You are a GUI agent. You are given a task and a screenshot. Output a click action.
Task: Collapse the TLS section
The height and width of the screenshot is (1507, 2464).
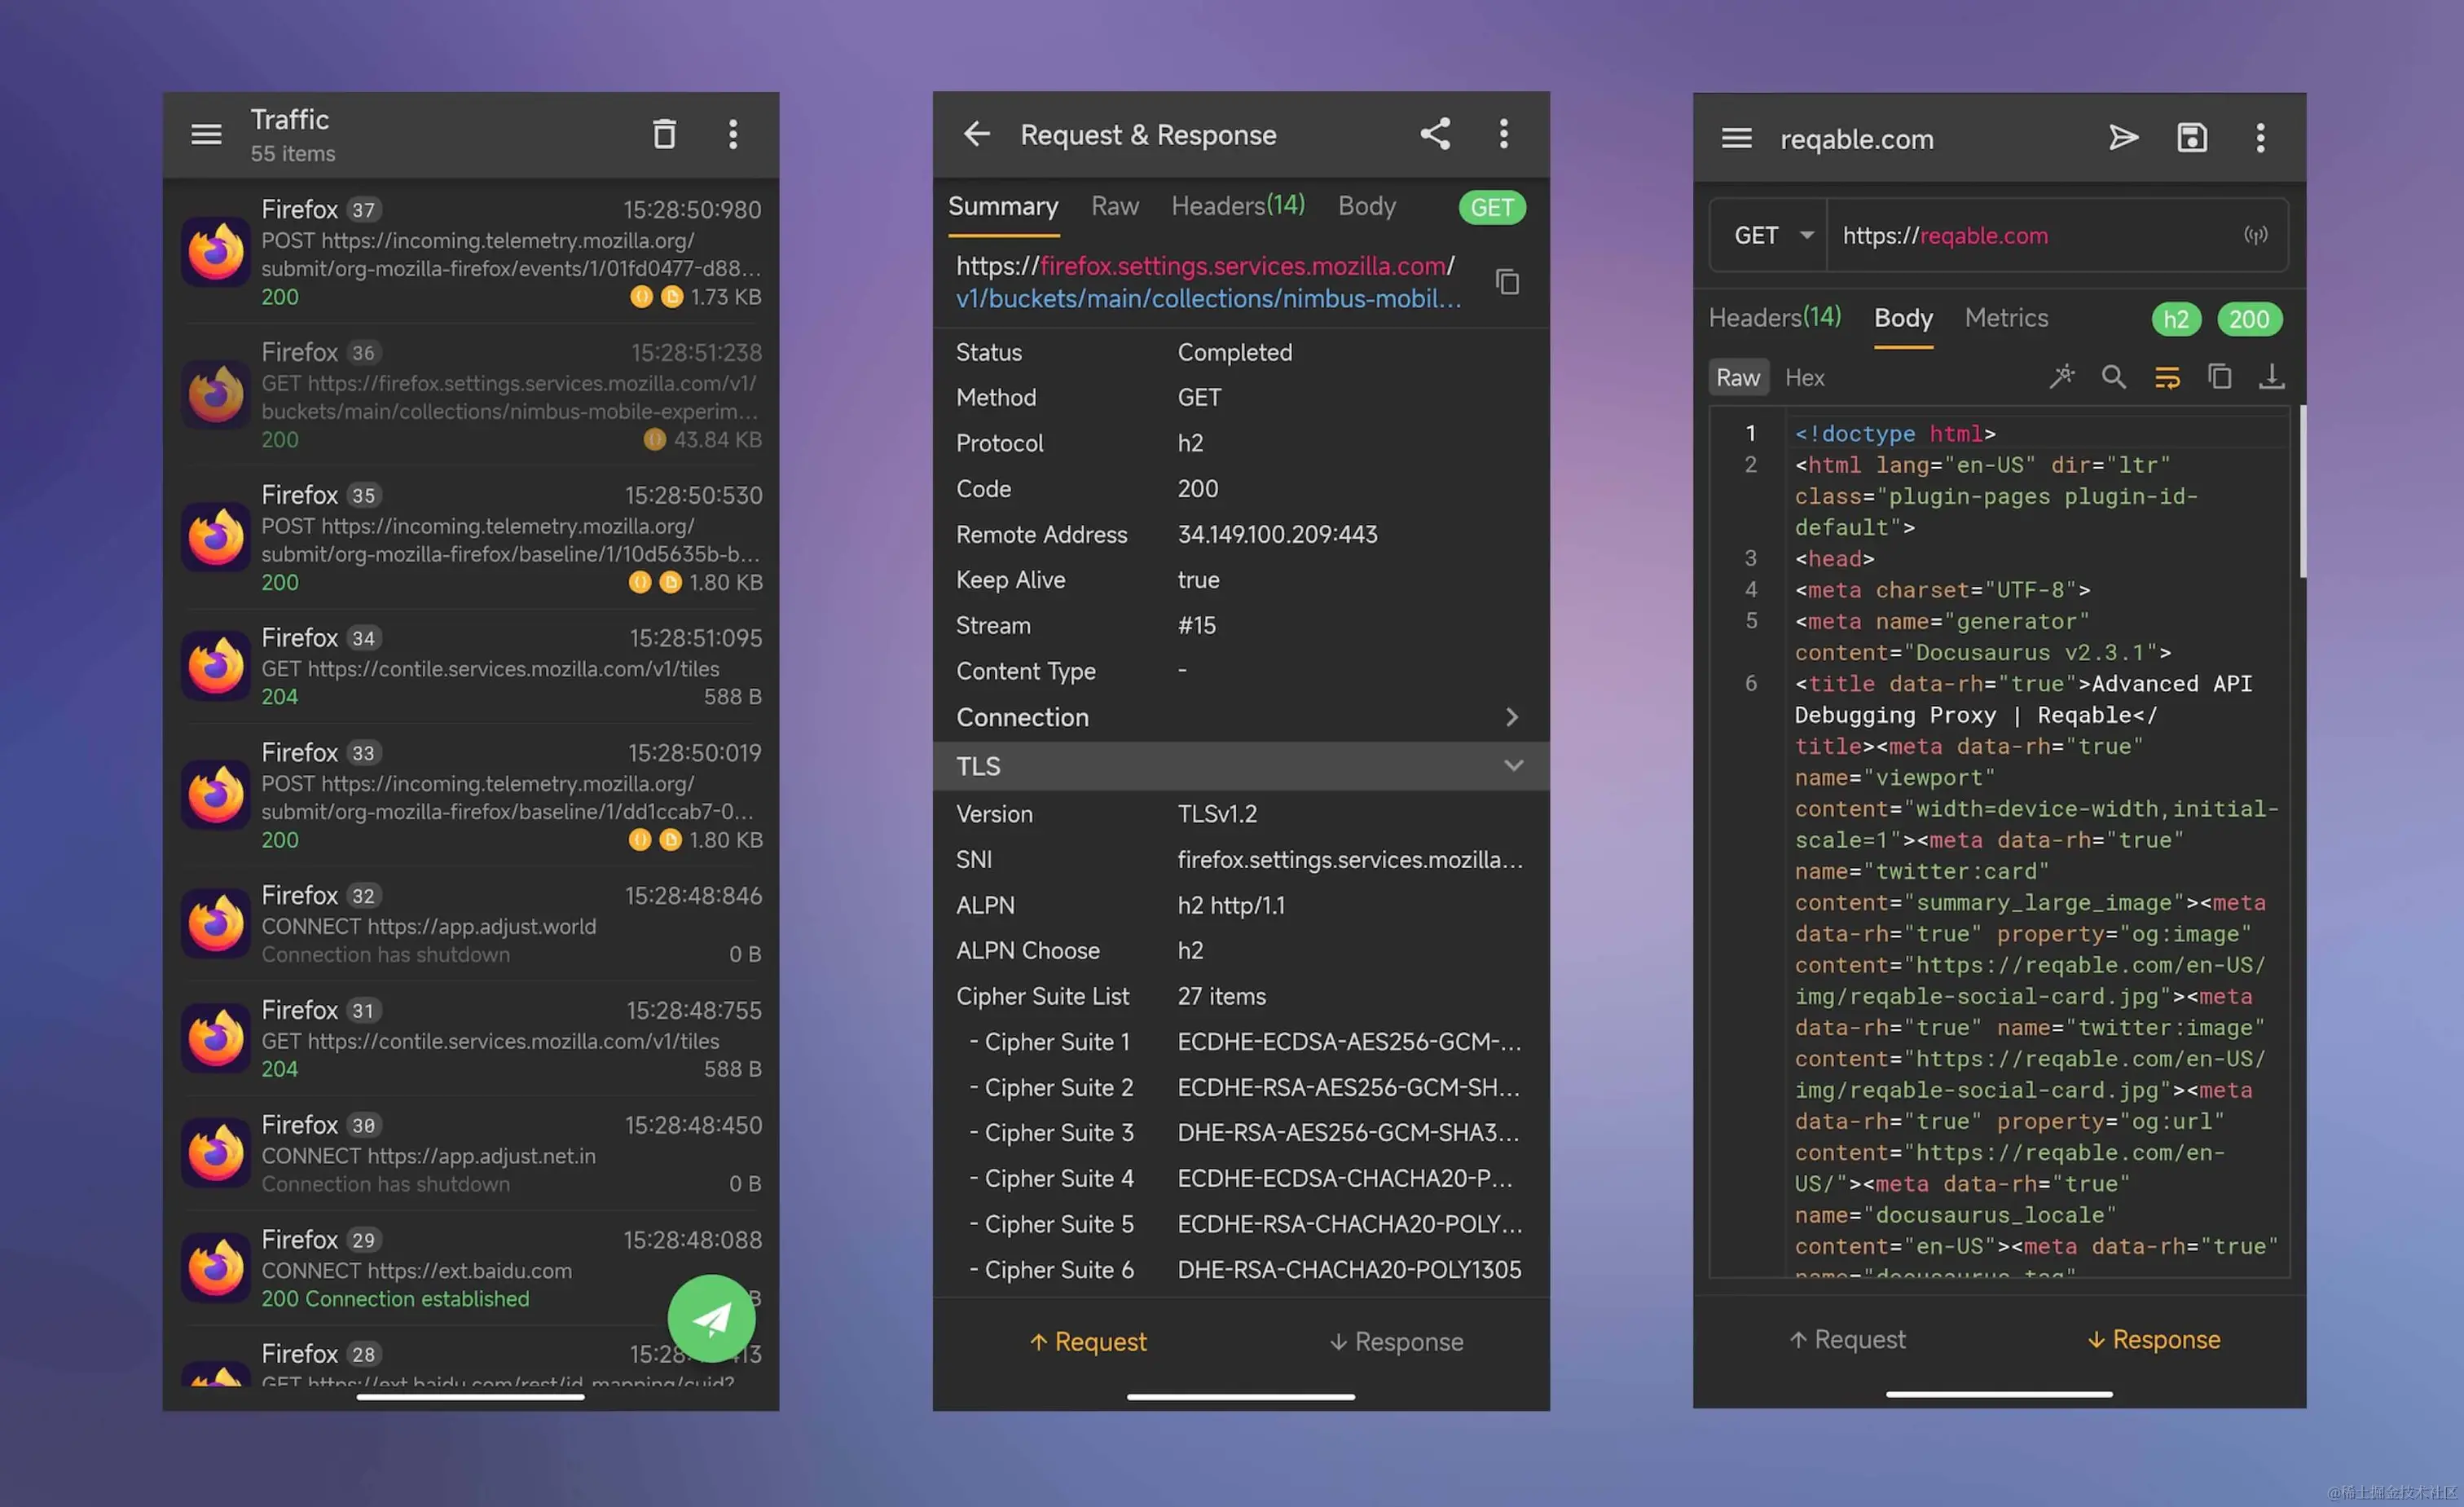1513,766
